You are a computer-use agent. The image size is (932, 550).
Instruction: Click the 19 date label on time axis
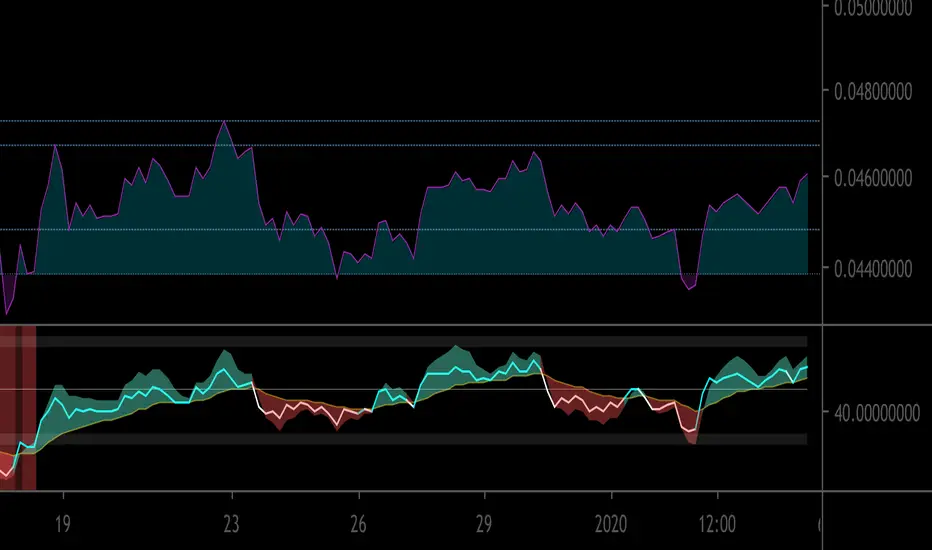[x=63, y=524]
